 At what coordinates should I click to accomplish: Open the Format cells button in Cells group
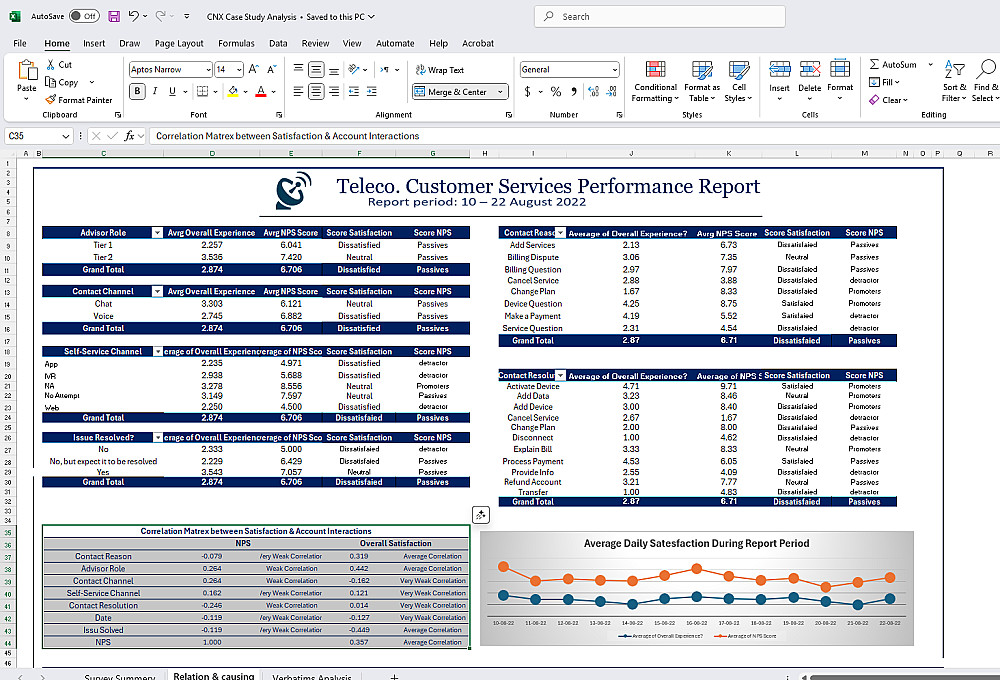[840, 80]
